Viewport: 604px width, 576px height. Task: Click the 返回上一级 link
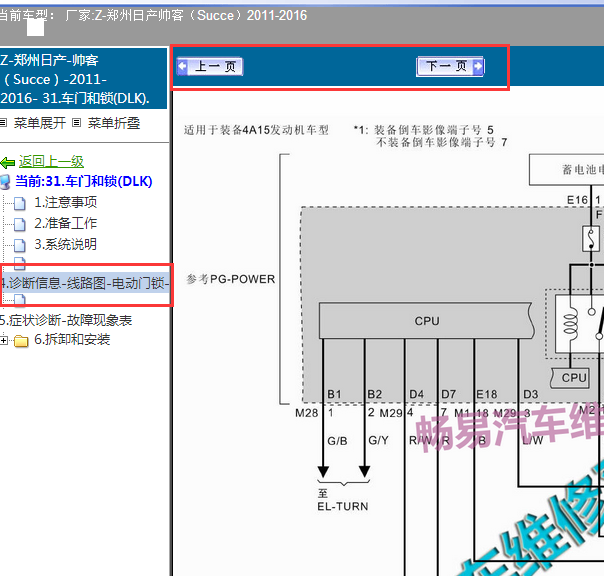click(x=51, y=161)
